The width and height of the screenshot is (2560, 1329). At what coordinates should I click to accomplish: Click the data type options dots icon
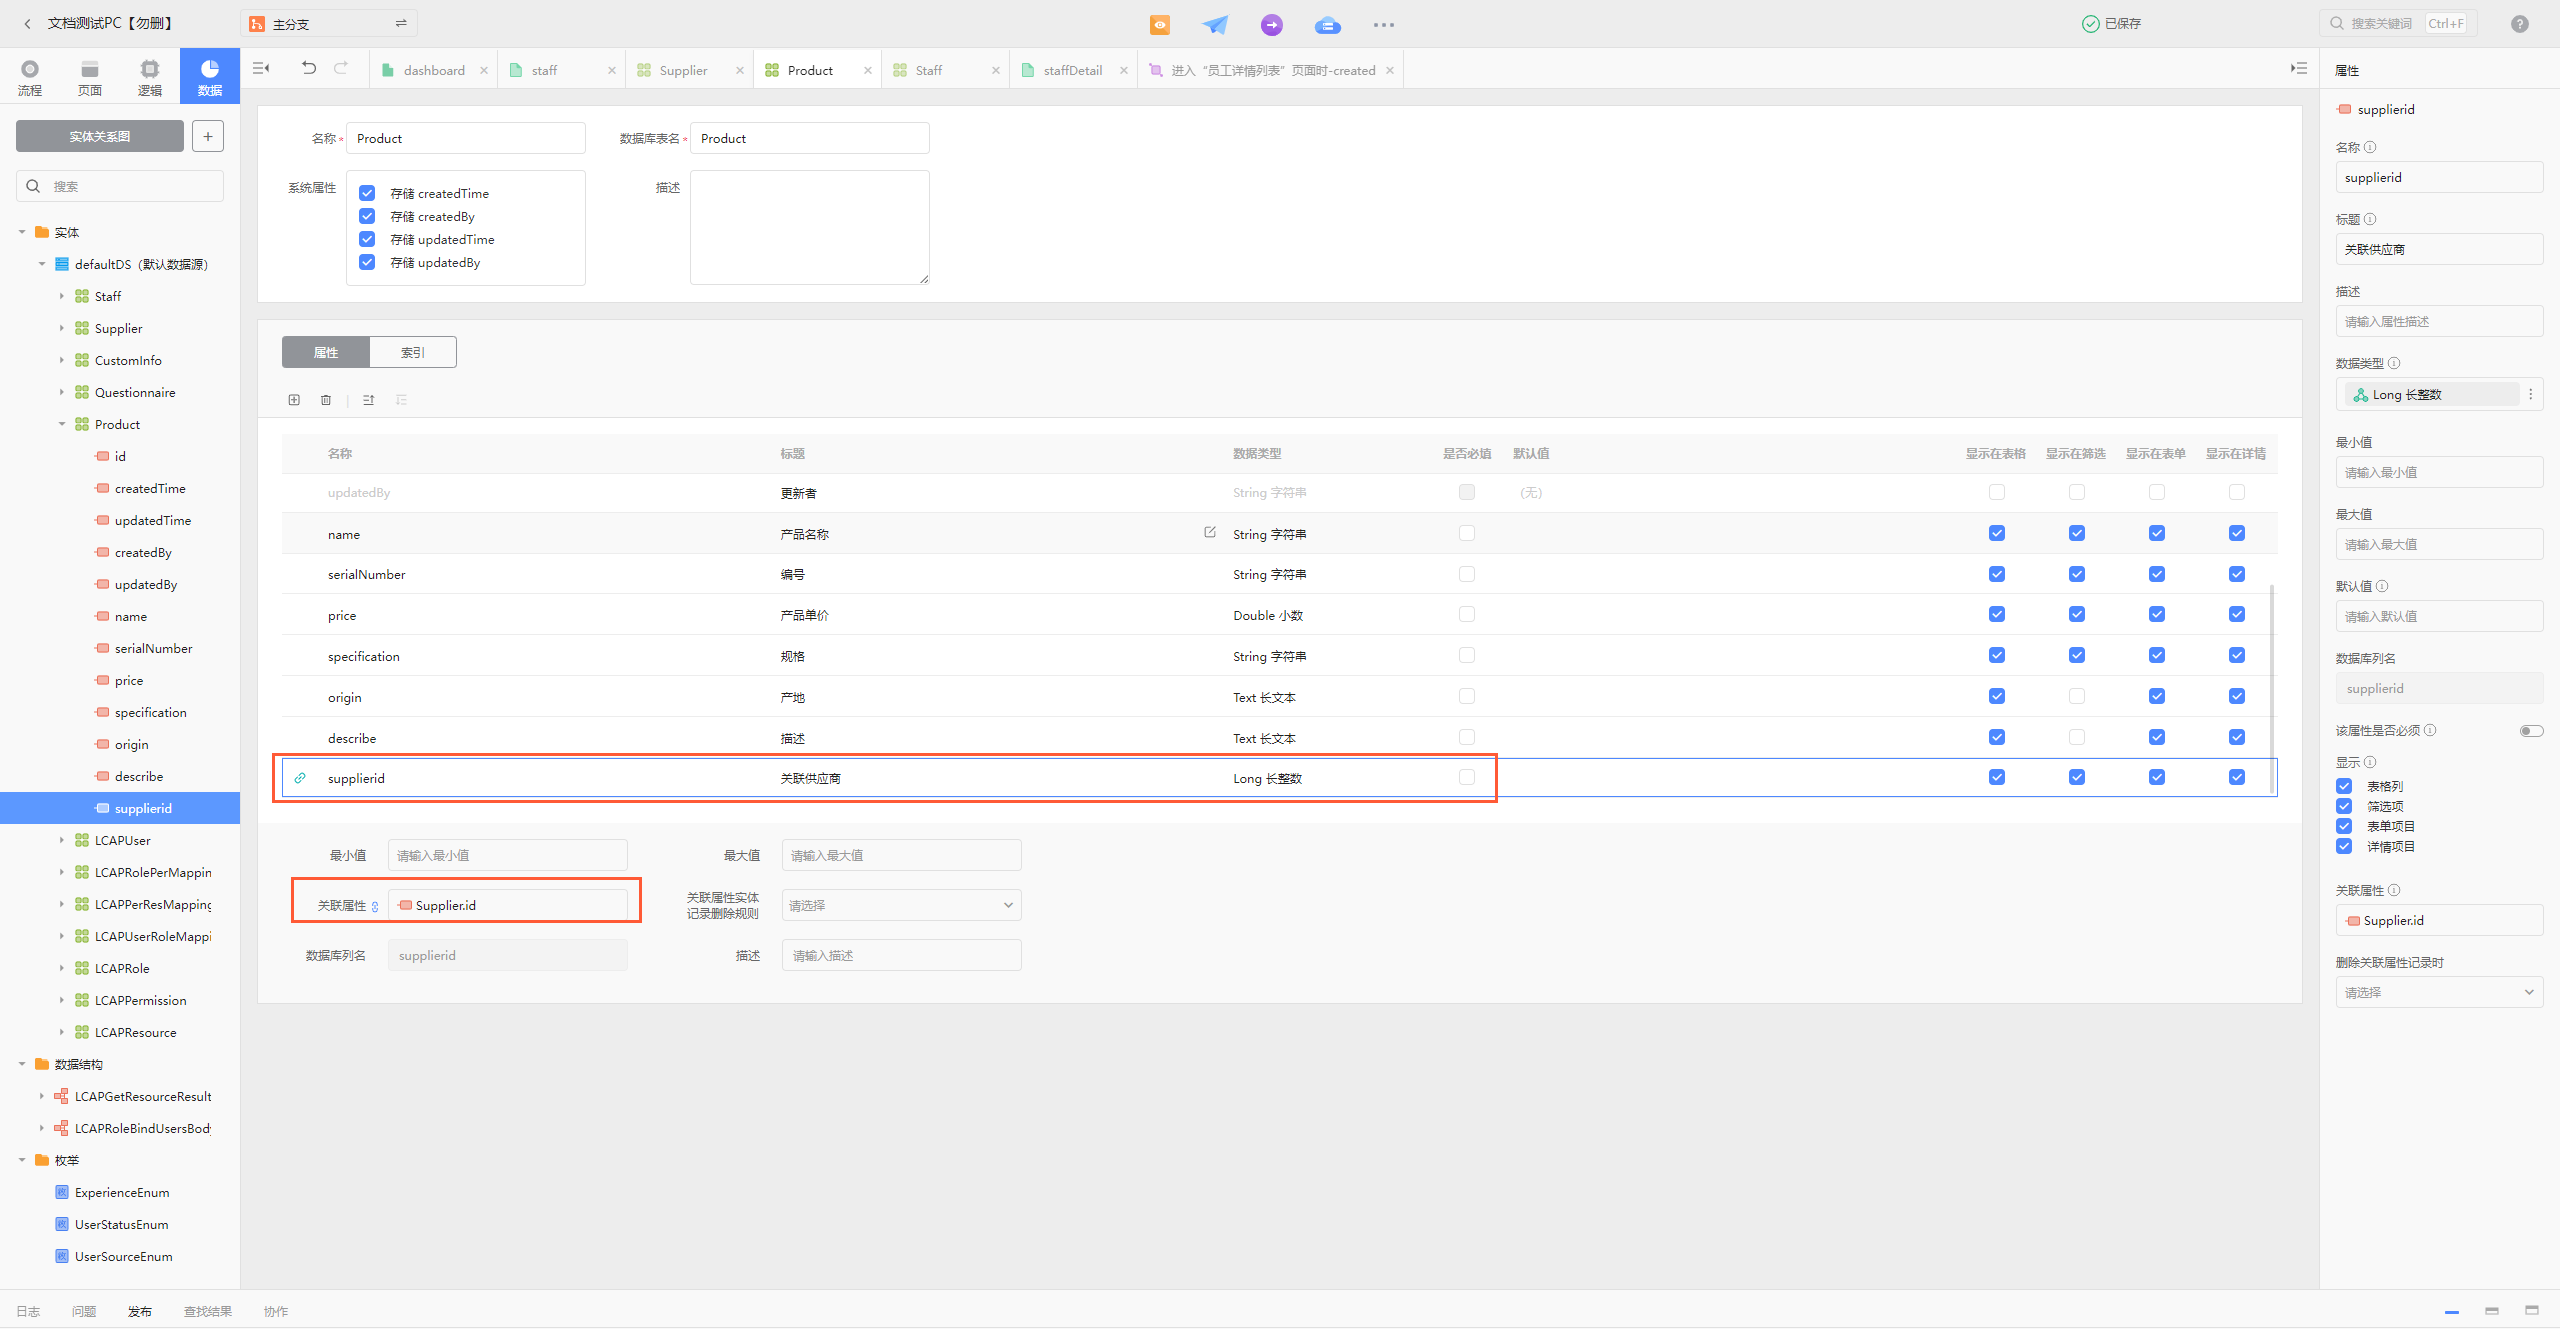point(2531,394)
